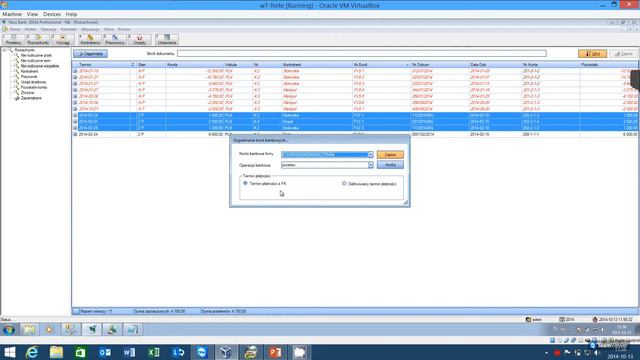Viewport: 640px width, 360px height.
Task: Select 'Urząd skarbowy' node in the tree
Action: point(33,82)
